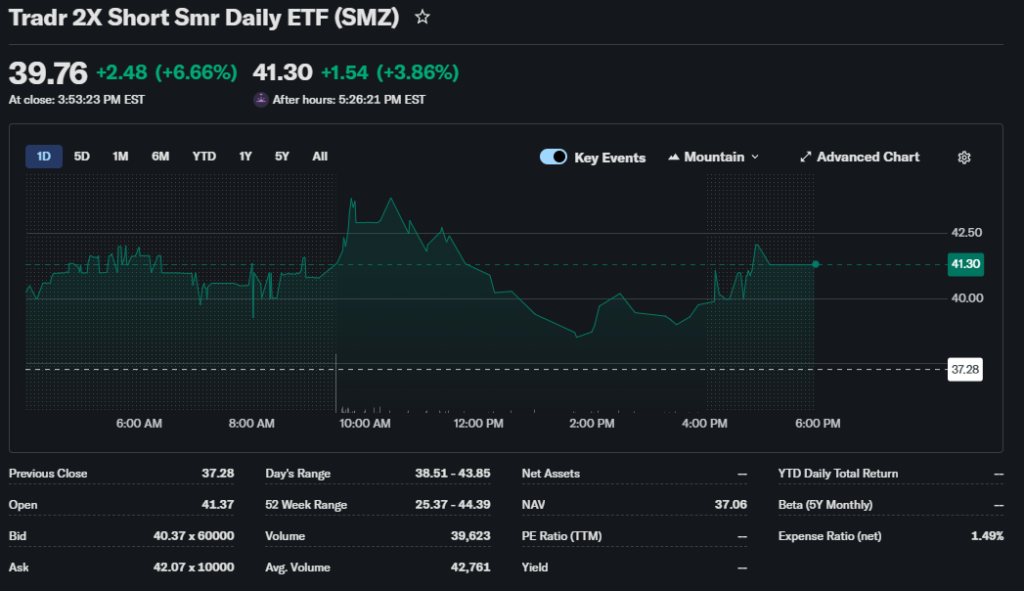1024x591 pixels.
Task: Click the green 41.30 price label
Action: [965, 264]
